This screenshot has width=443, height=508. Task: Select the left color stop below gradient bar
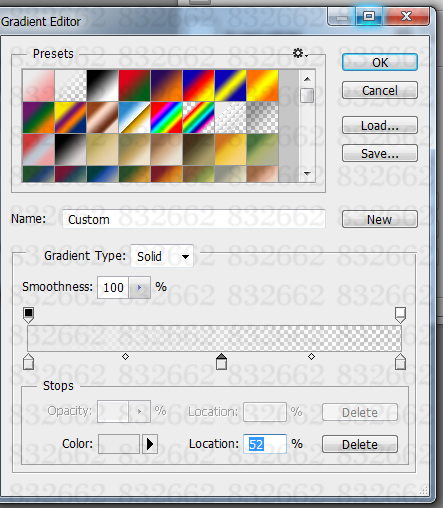click(29, 362)
